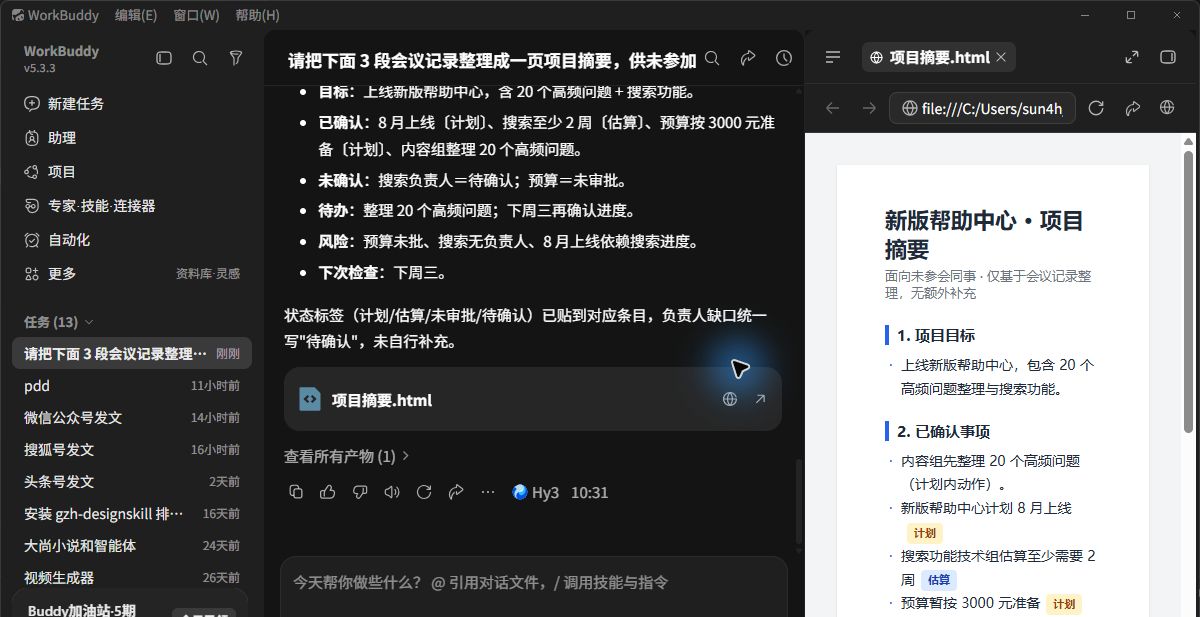Toggle the right preview panel layout icon

click(x=1167, y=57)
